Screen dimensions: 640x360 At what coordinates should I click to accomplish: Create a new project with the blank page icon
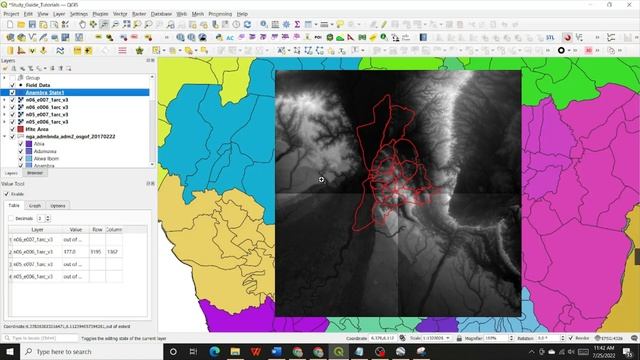(x=10, y=24)
